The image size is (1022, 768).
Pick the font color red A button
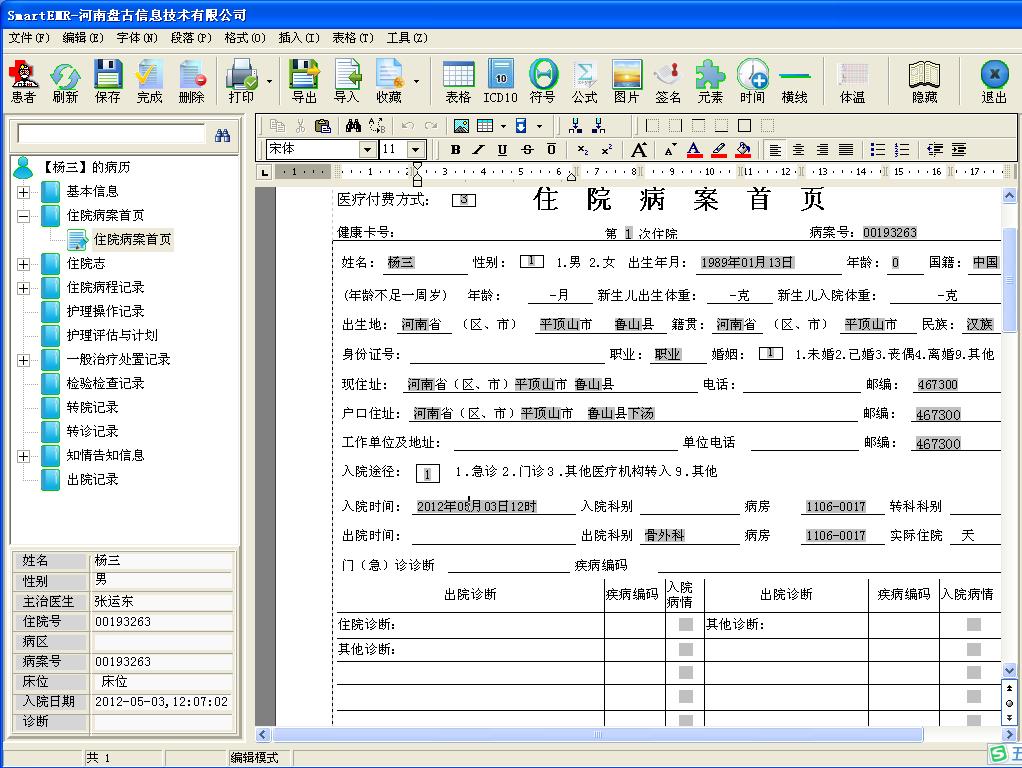pyautogui.click(x=694, y=150)
